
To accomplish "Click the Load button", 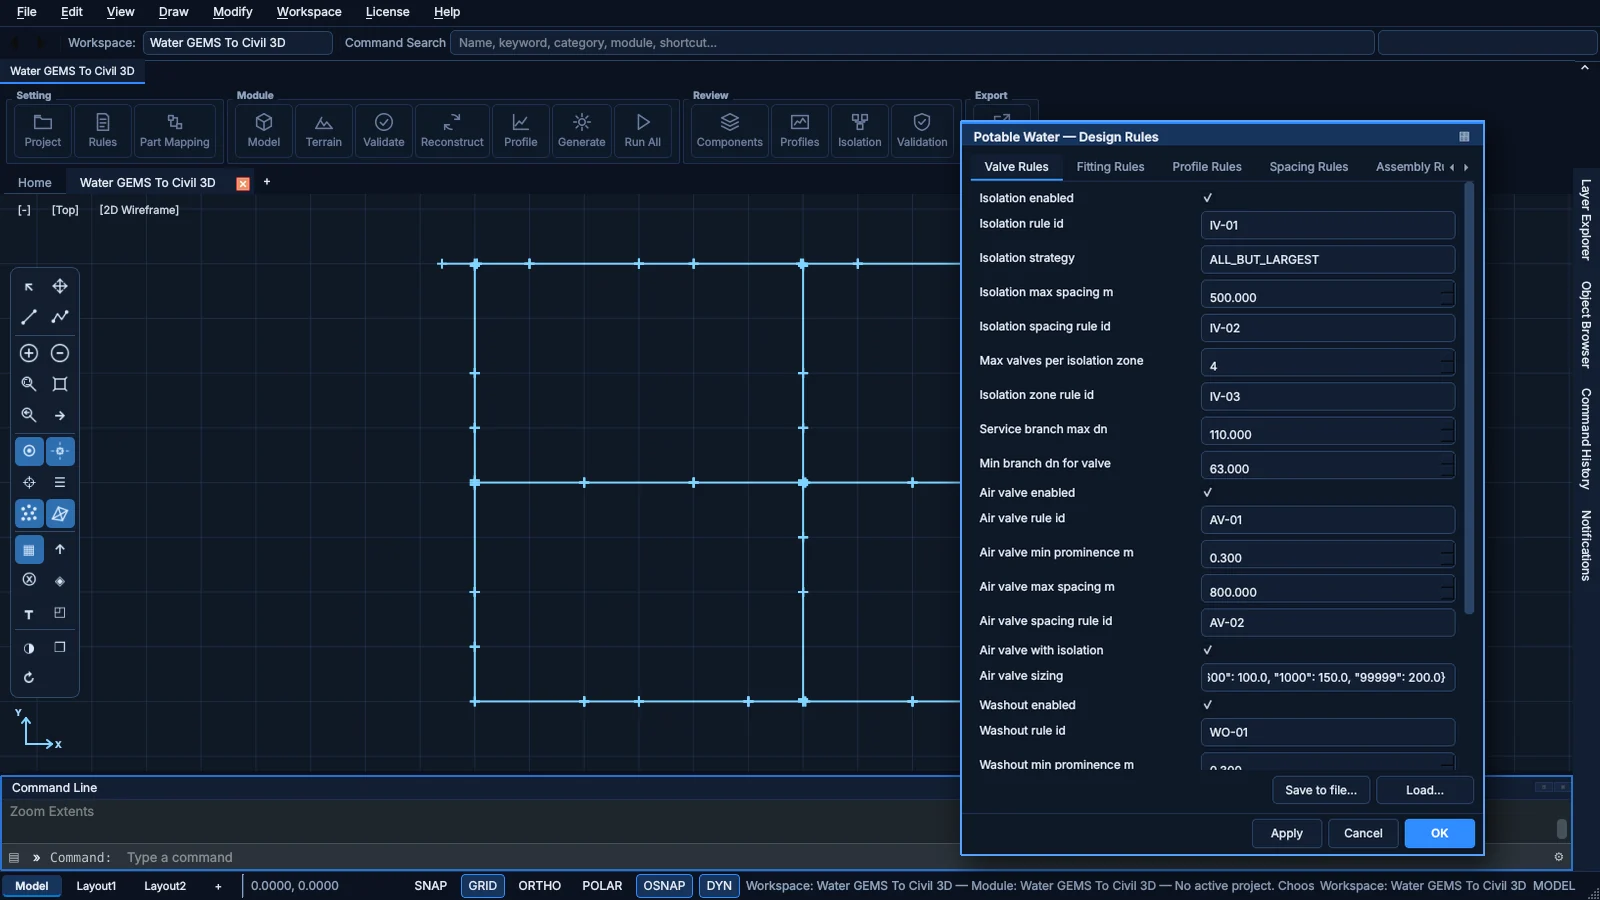I will (1424, 790).
